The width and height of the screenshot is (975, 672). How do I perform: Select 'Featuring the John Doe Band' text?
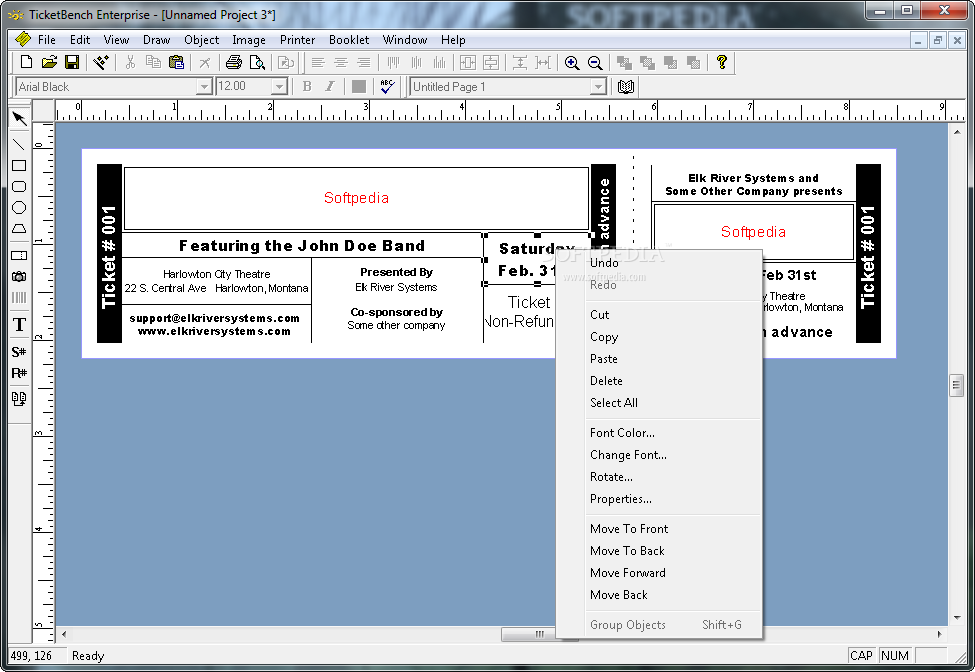tap(302, 246)
